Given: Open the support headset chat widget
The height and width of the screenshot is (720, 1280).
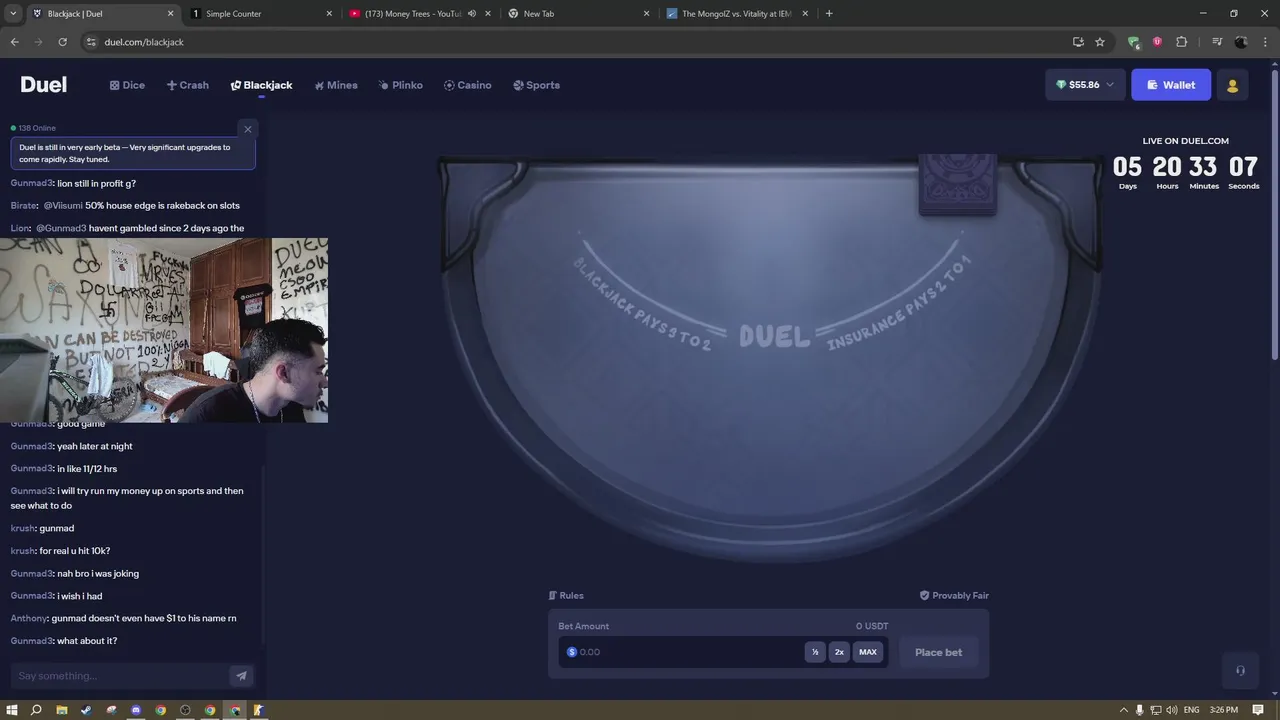Looking at the screenshot, I should click(1240, 671).
